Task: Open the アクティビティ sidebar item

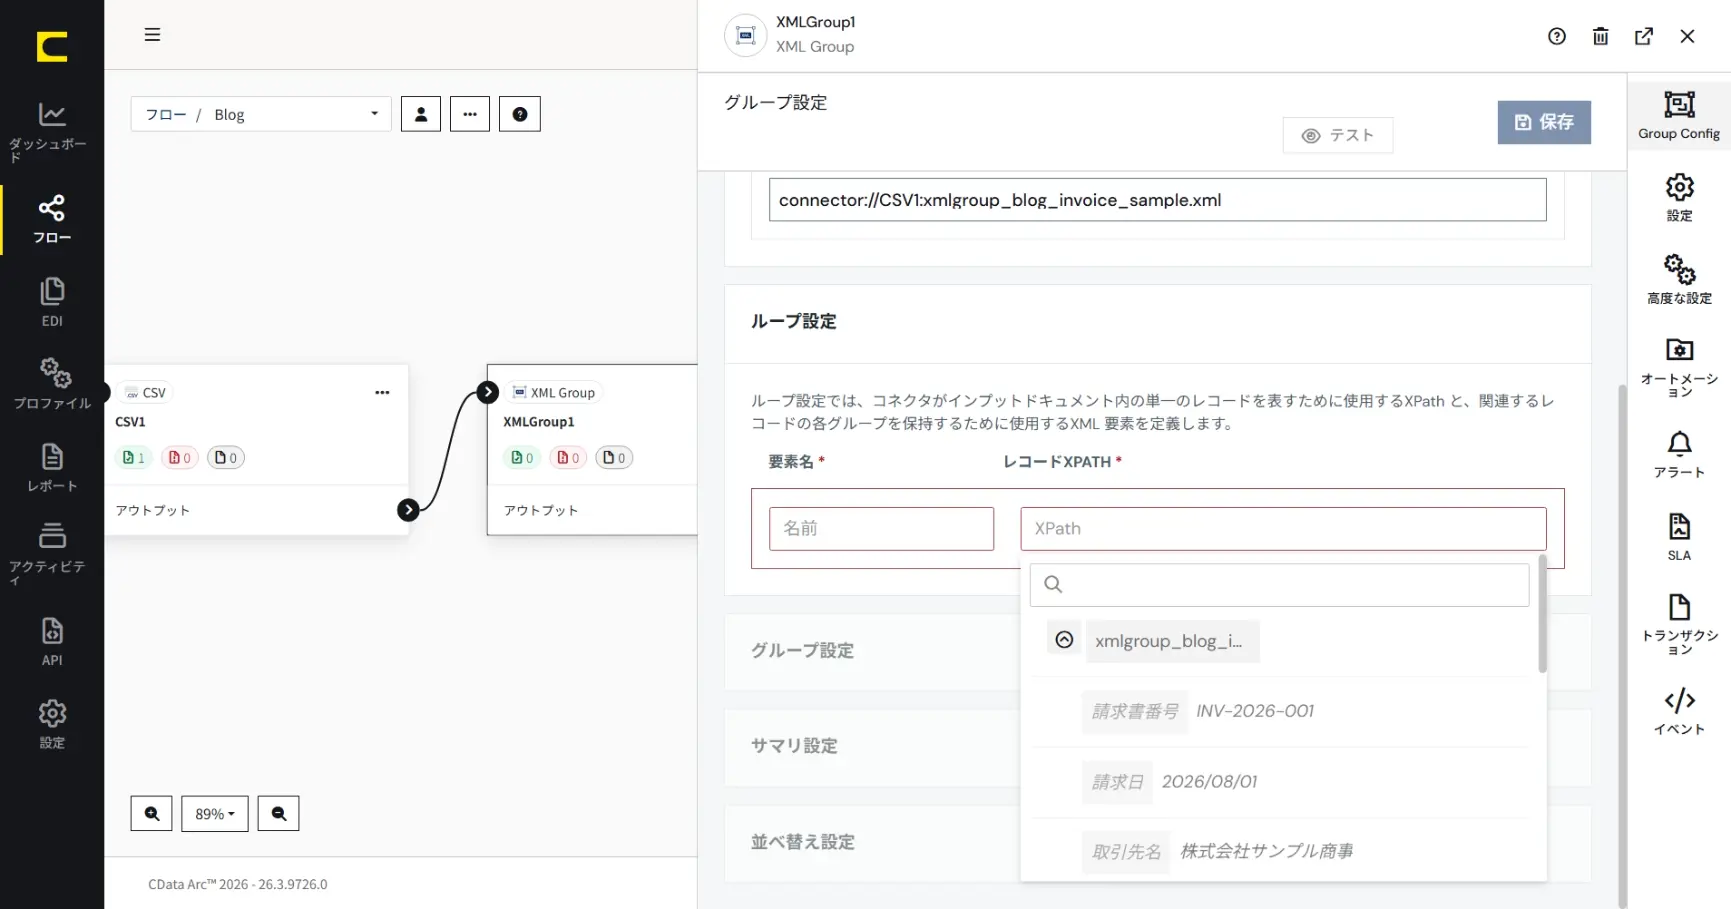Action: coord(52,553)
